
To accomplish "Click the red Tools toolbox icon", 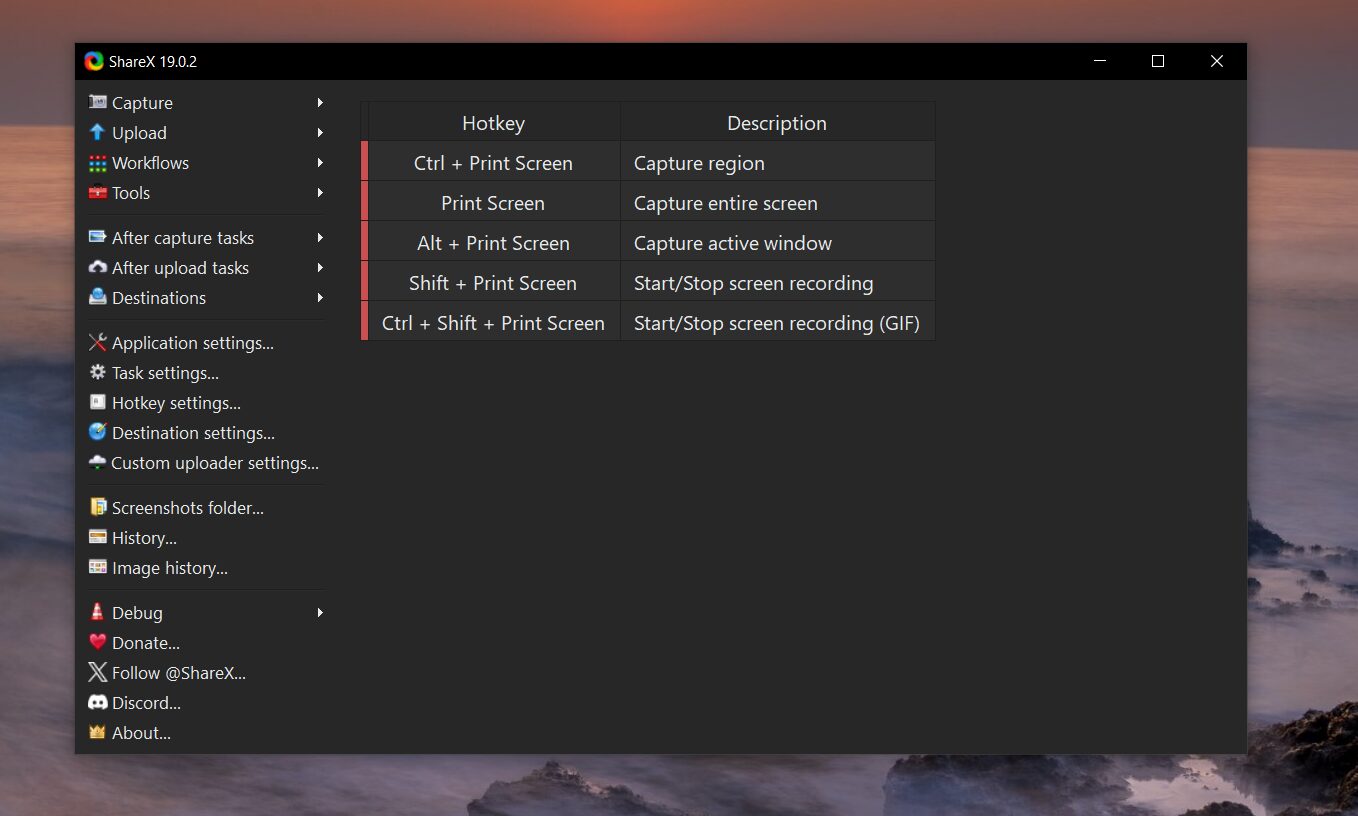I will [97, 193].
